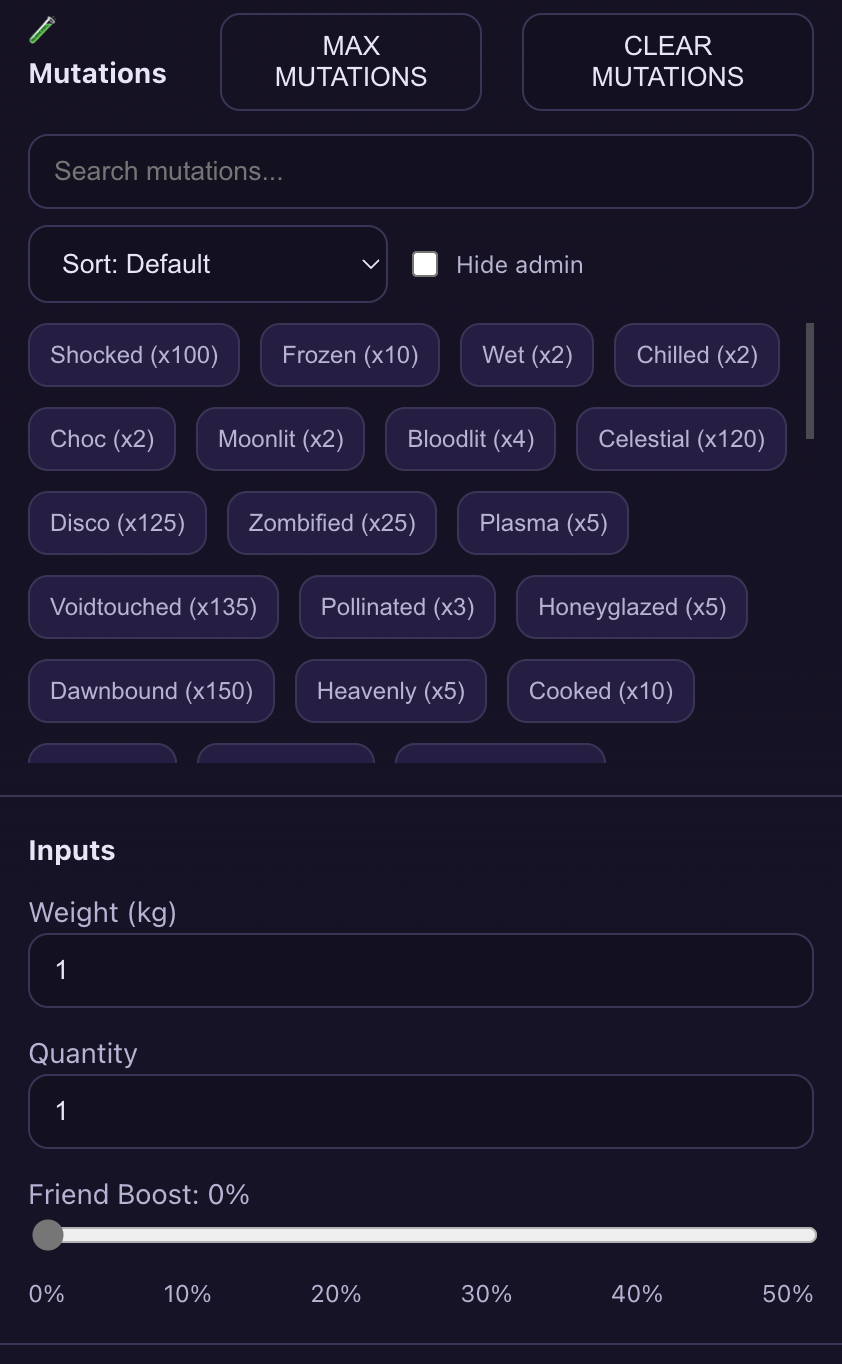The height and width of the screenshot is (1364, 842).
Task: Click the Friend Boost slider handle
Action: pos(48,1235)
